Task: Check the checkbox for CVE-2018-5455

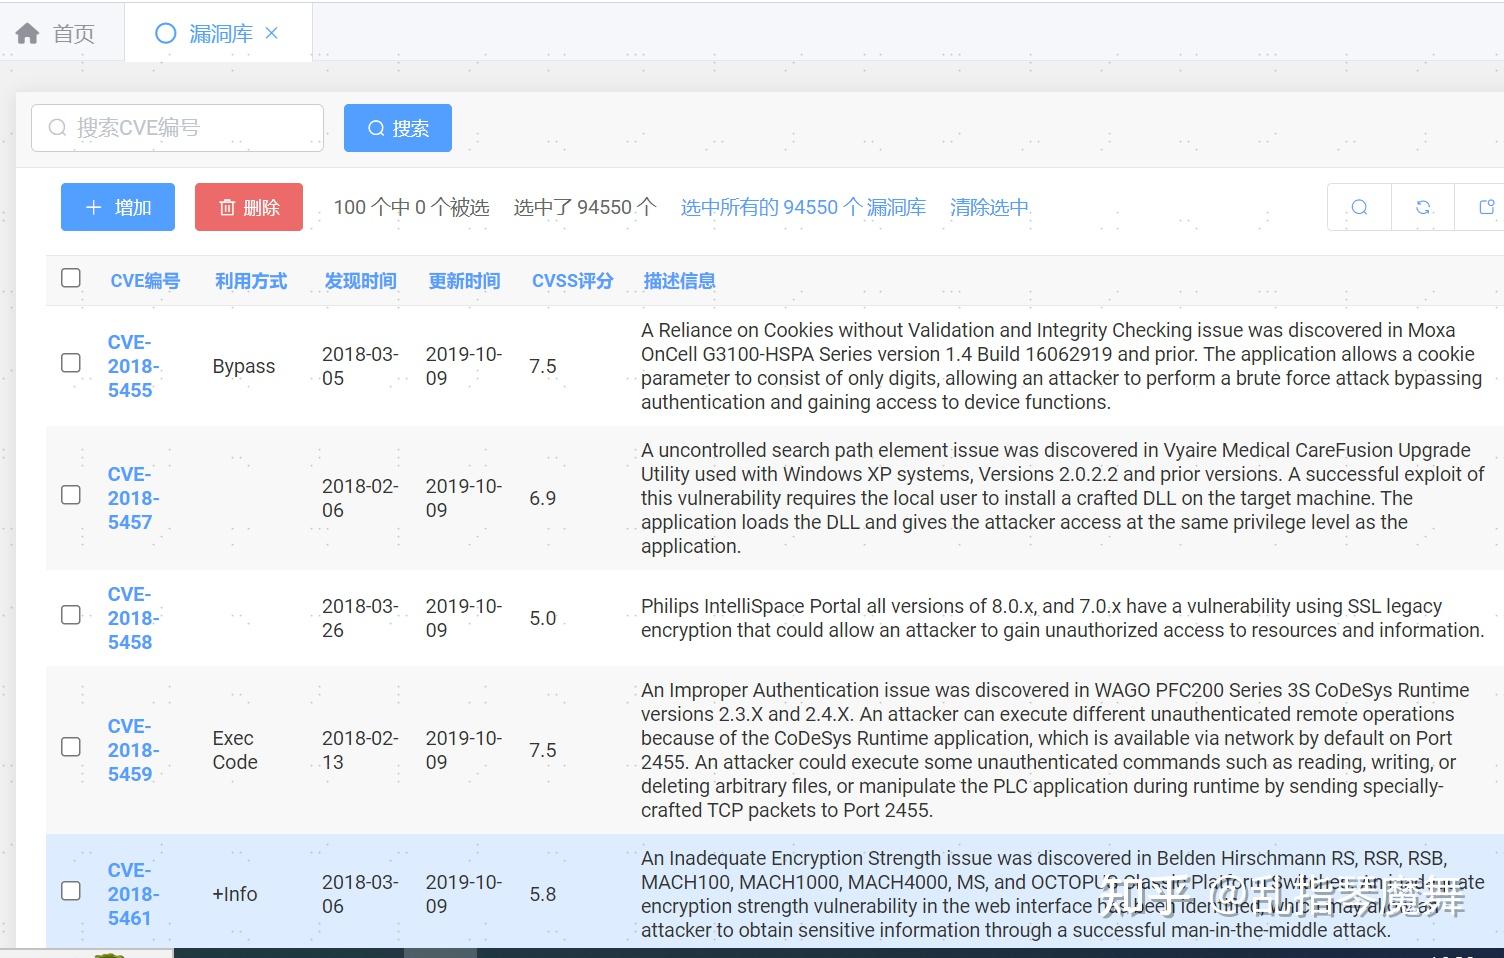Action: (x=70, y=363)
